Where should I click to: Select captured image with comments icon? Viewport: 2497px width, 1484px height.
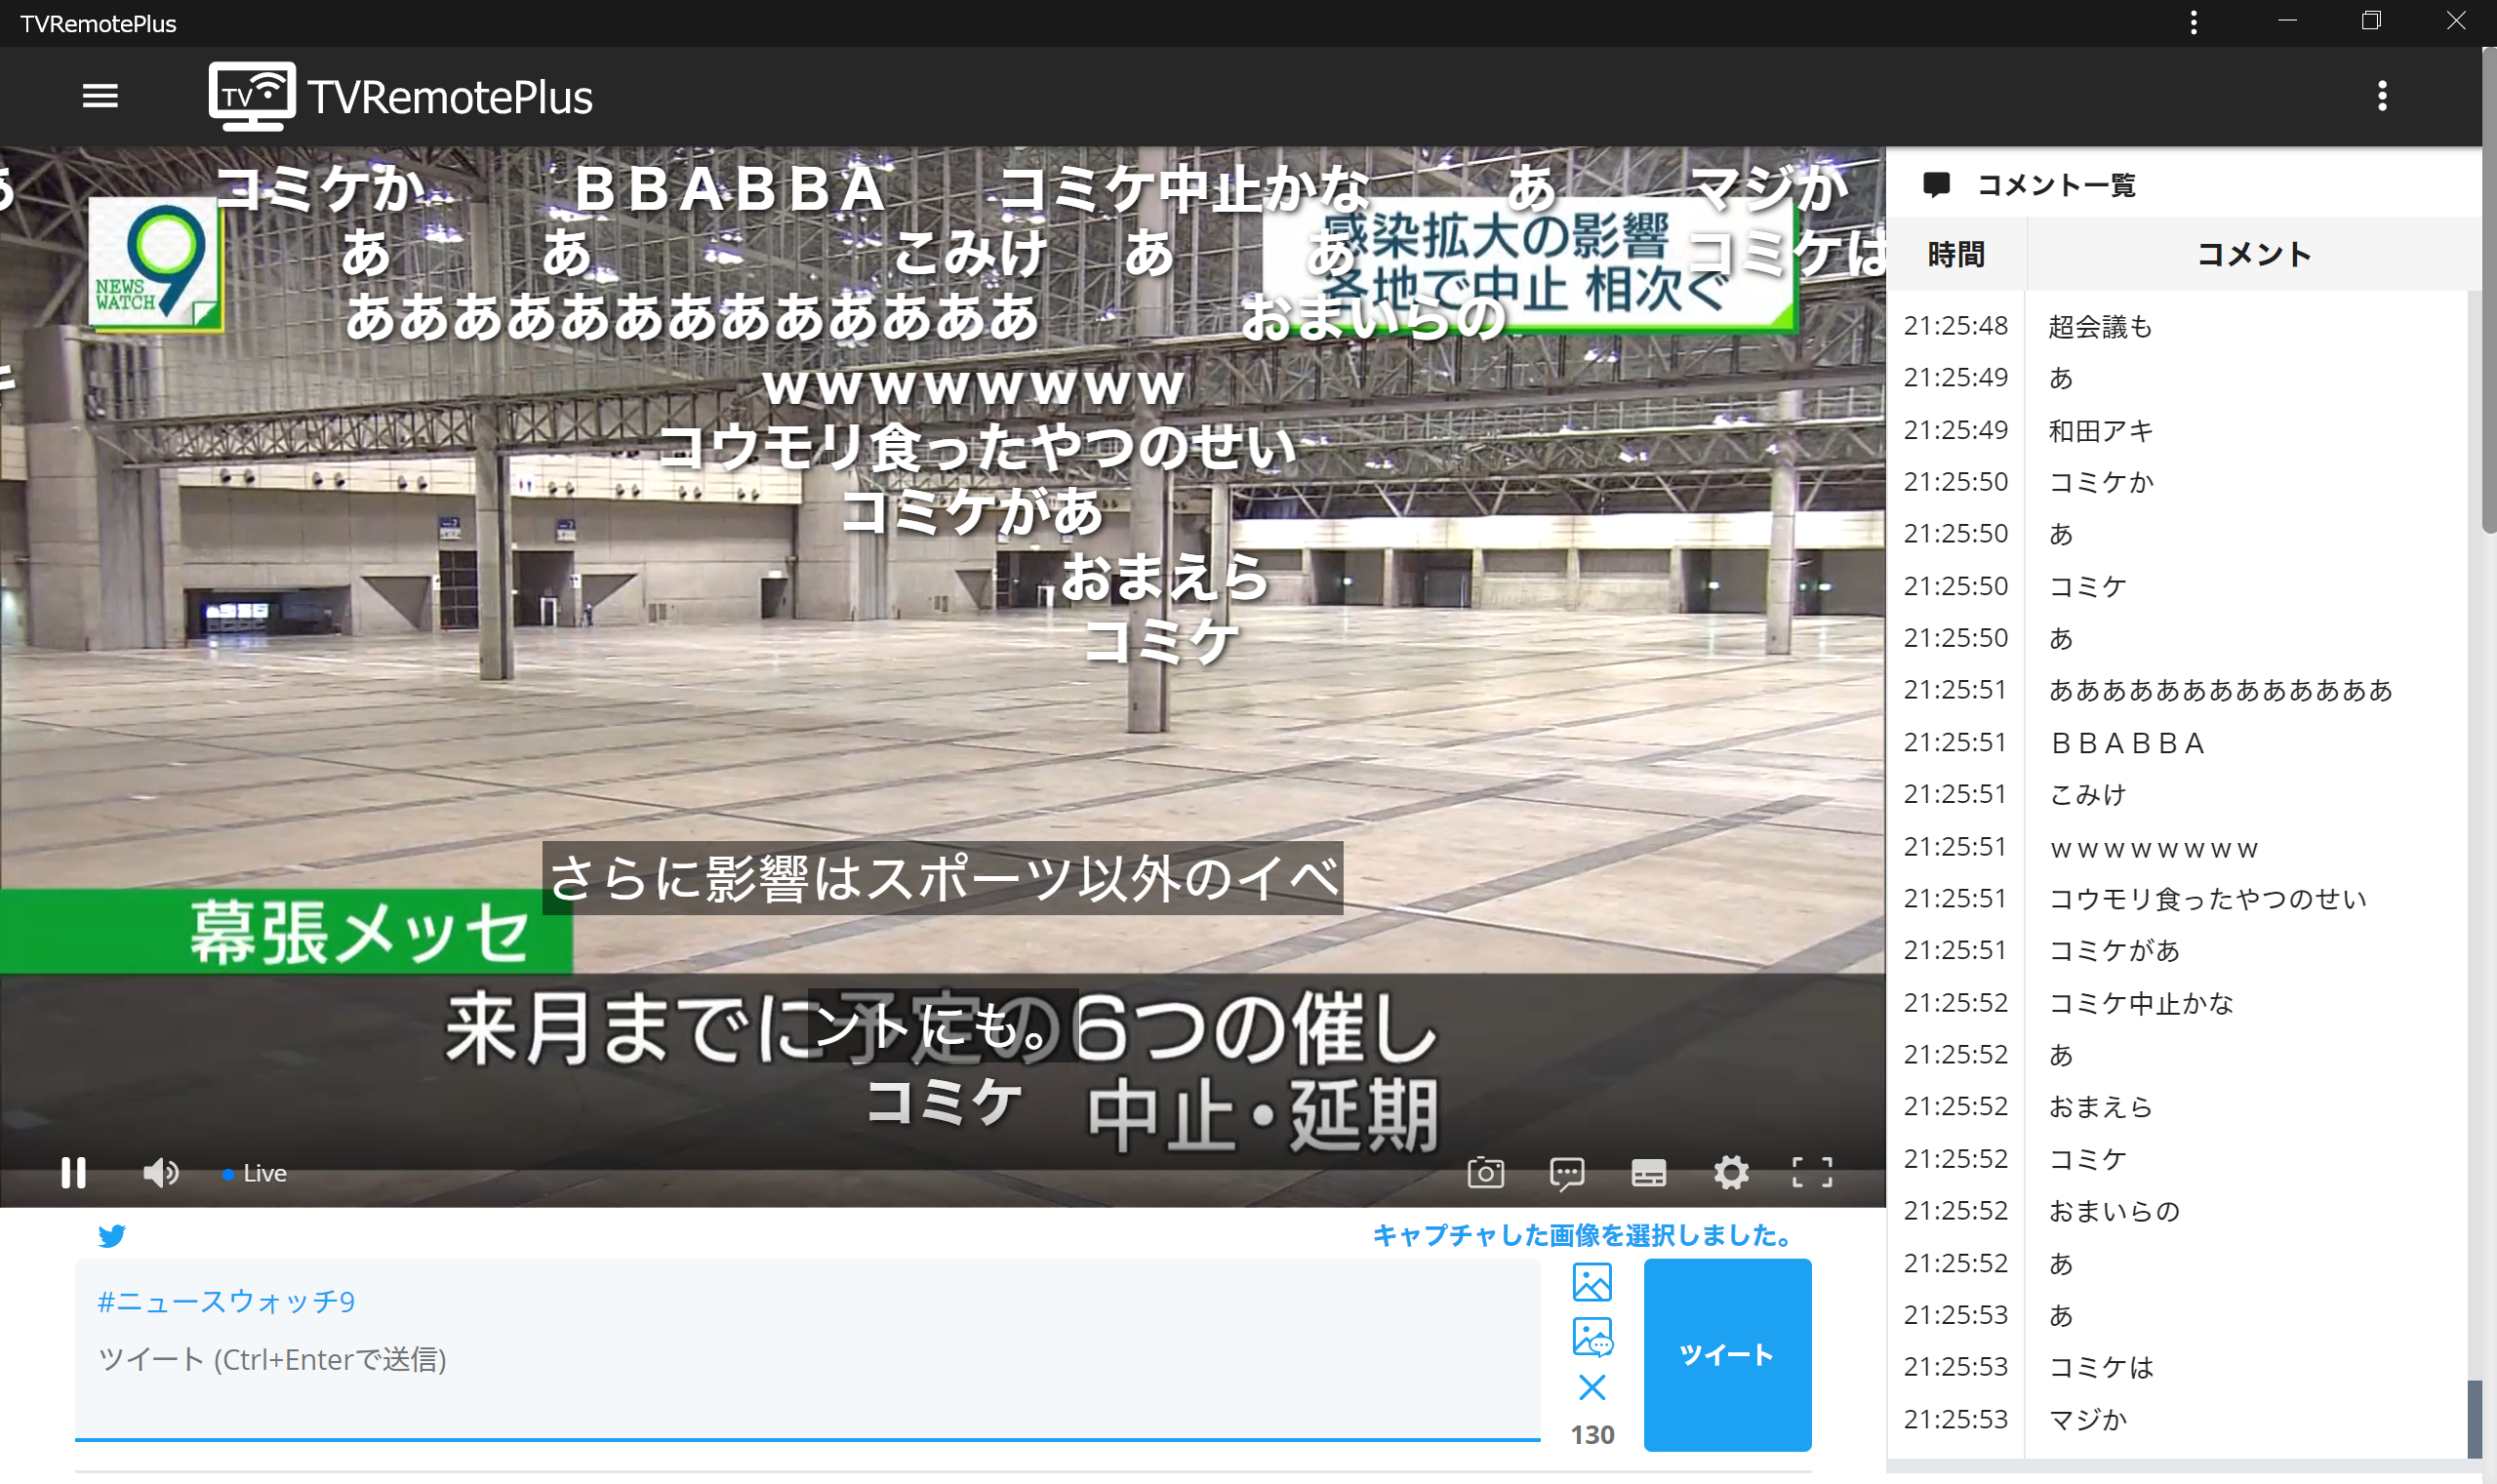pos(1592,1337)
